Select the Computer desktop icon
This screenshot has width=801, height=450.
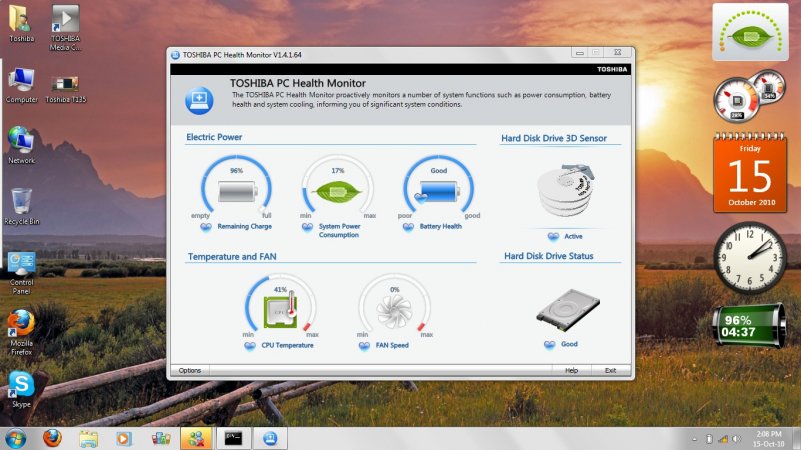pos(21,85)
